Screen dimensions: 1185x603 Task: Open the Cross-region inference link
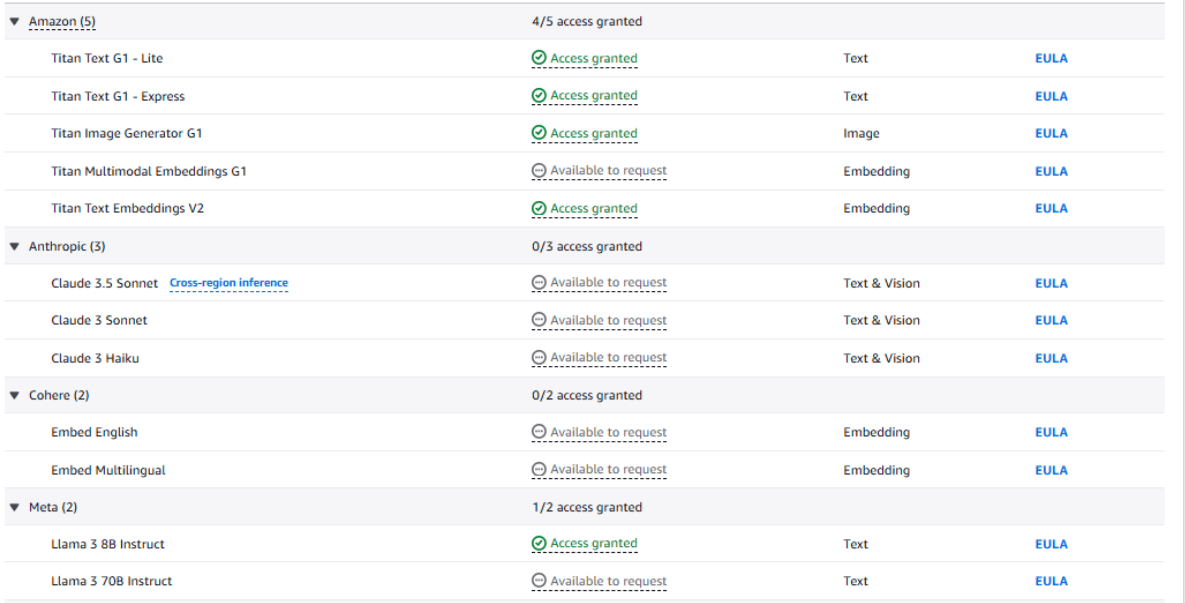pos(228,283)
